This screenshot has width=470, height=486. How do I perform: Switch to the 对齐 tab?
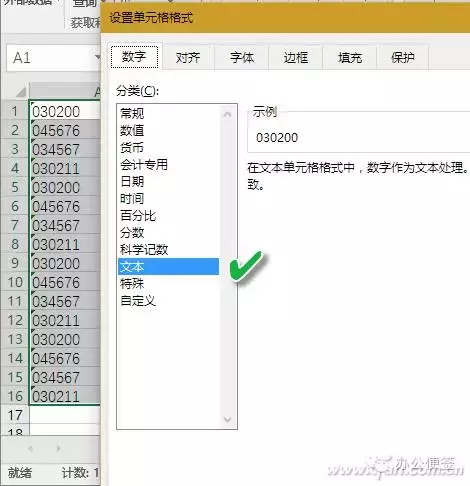[188, 58]
